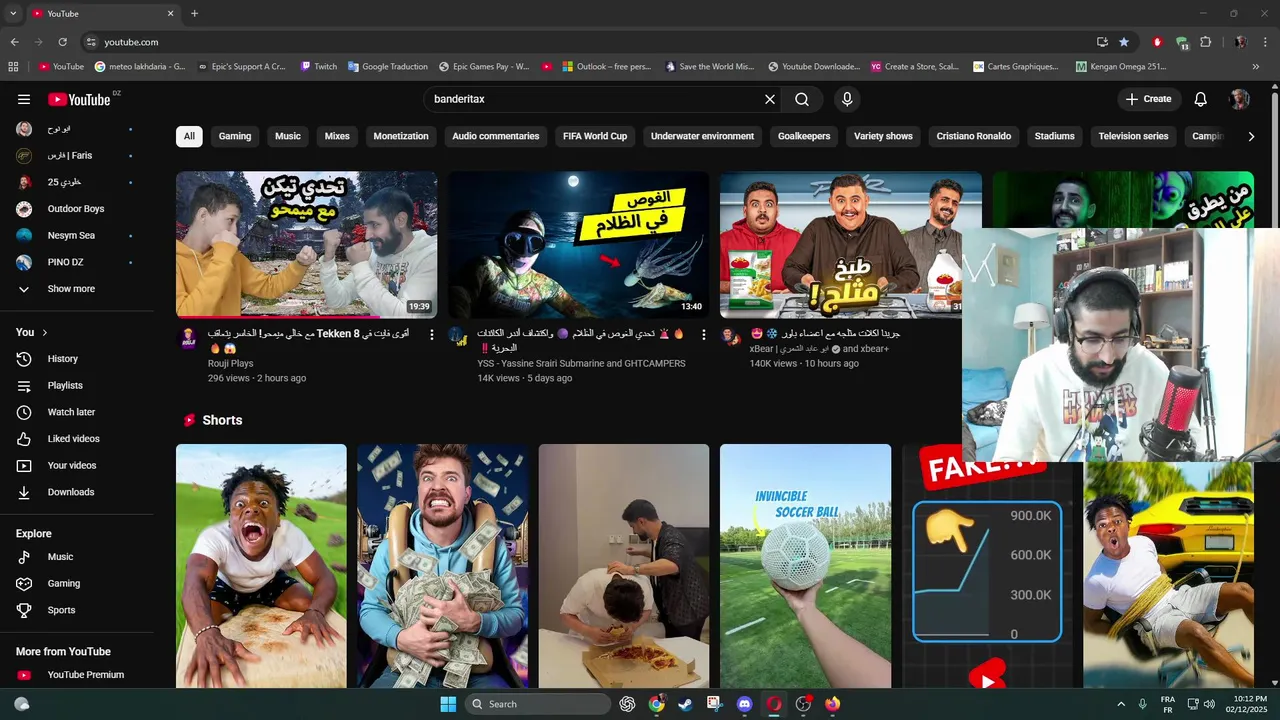Open Chrome apps grid in bookmarks bar
Viewport: 1280px width, 720px height.
click(13, 67)
